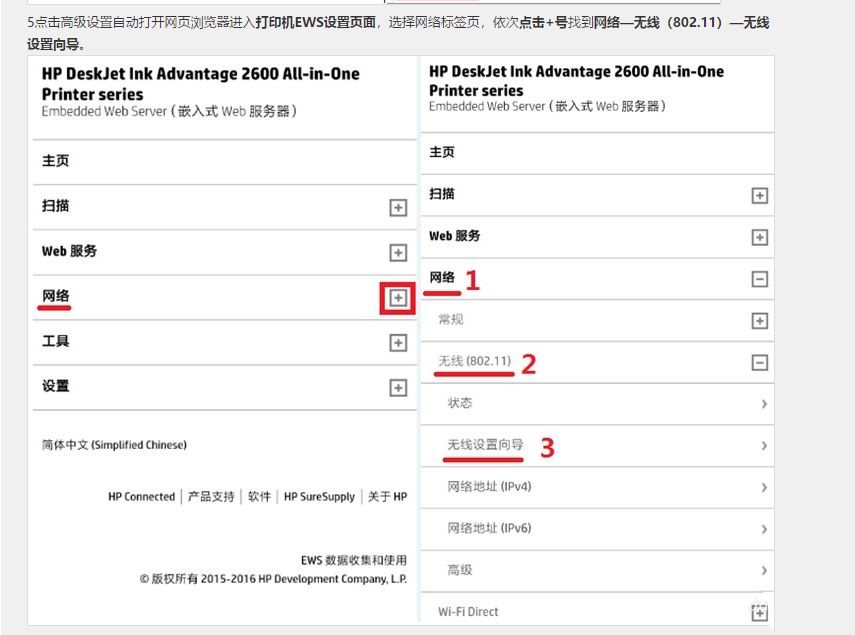The height and width of the screenshot is (635, 855).
Task: Expand the Wi-Fi Direct plus icon
Action: click(760, 613)
